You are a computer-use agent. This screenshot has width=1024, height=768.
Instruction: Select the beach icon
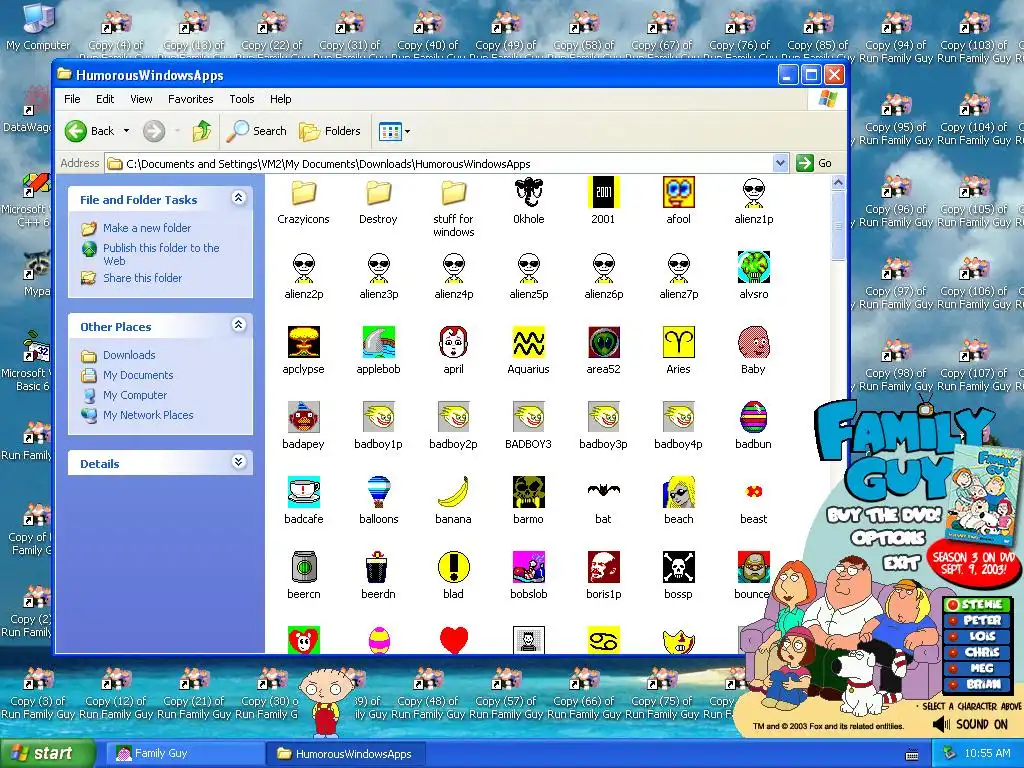679,492
